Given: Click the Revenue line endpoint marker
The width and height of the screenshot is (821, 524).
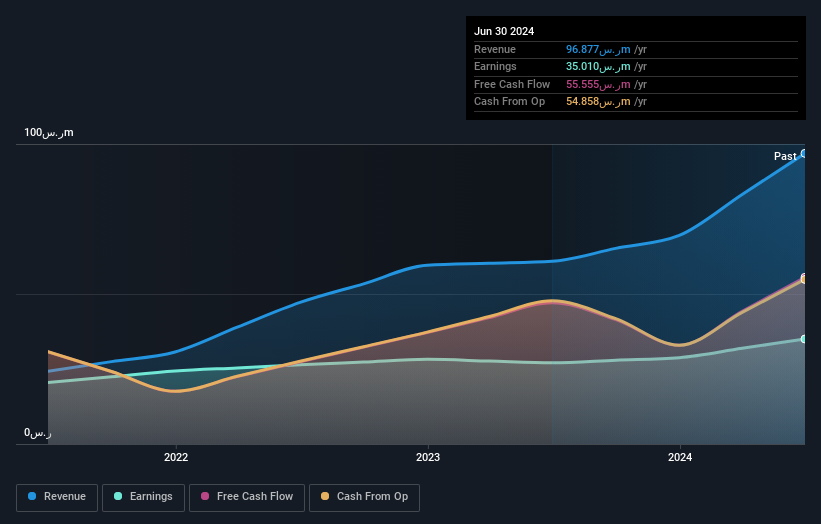Looking at the screenshot, I should [804, 153].
